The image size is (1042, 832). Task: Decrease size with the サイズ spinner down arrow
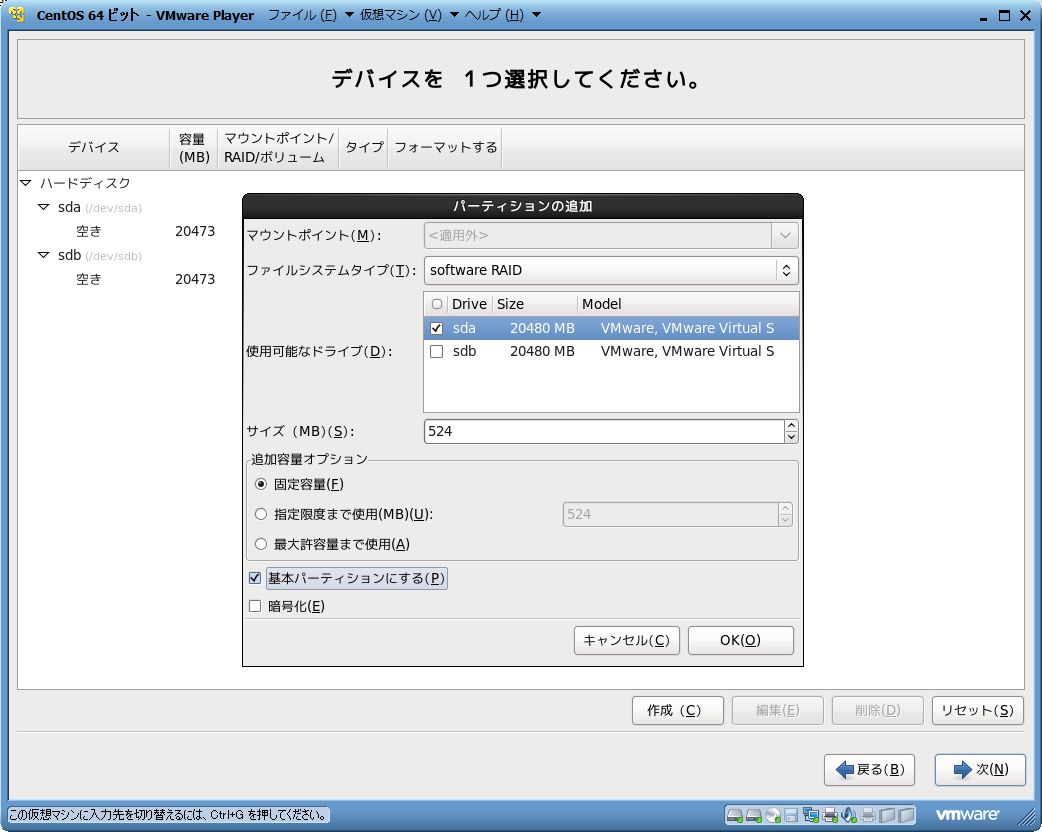click(791, 437)
